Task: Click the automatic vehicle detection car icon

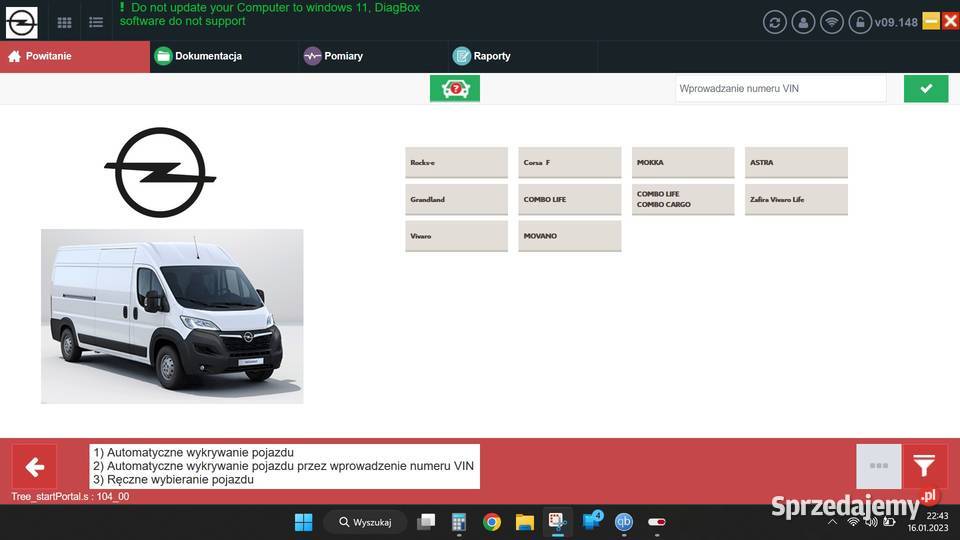Action: (454, 89)
